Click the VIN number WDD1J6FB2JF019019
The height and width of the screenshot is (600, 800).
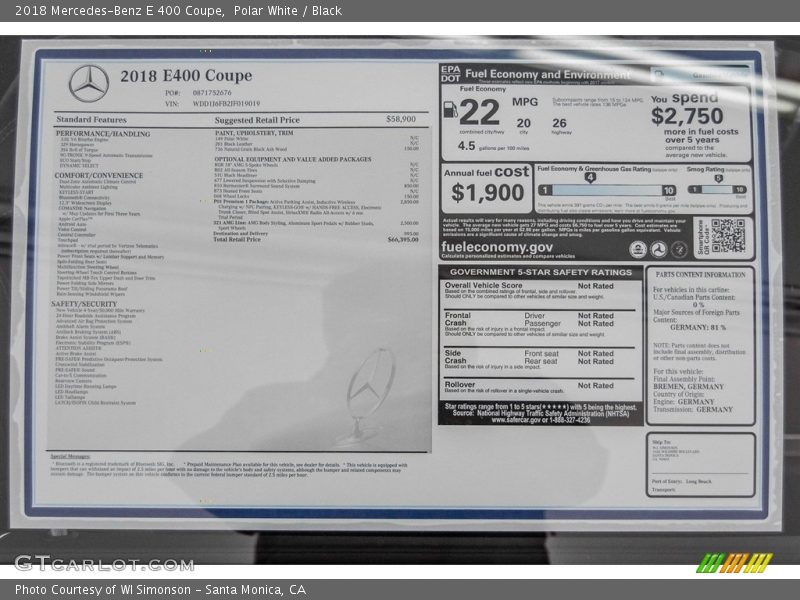[x=226, y=104]
